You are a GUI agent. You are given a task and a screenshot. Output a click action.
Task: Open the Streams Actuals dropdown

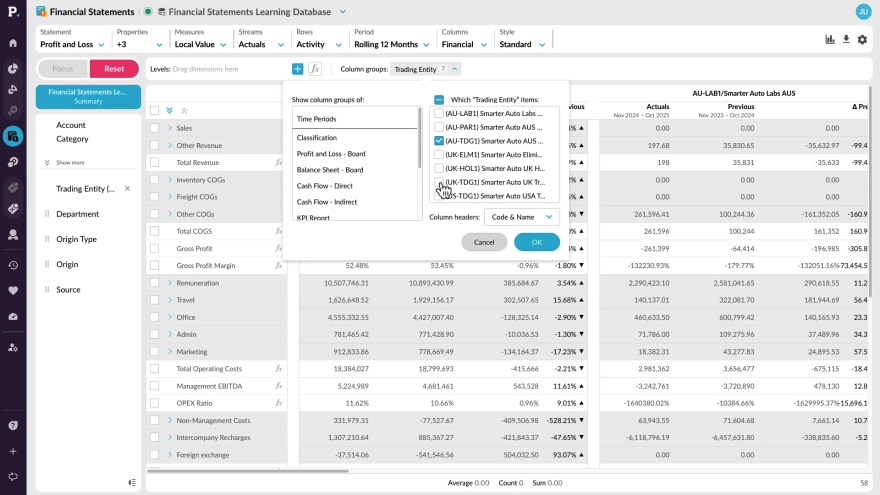coord(261,44)
